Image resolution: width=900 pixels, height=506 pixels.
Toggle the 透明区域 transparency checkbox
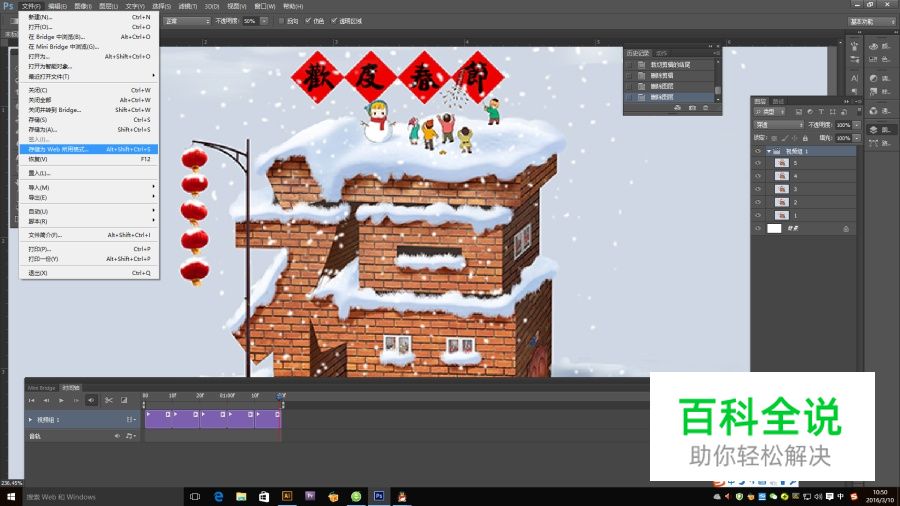coord(333,20)
